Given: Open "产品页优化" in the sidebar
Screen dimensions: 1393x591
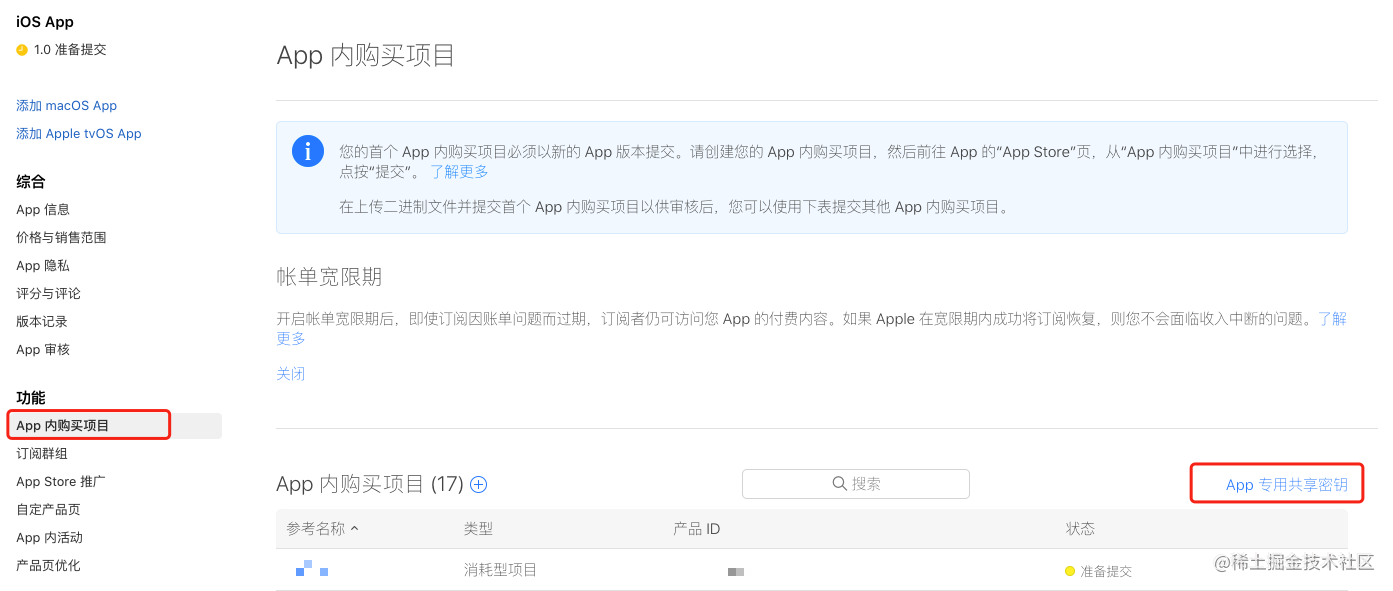Looking at the screenshot, I should [x=46, y=565].
